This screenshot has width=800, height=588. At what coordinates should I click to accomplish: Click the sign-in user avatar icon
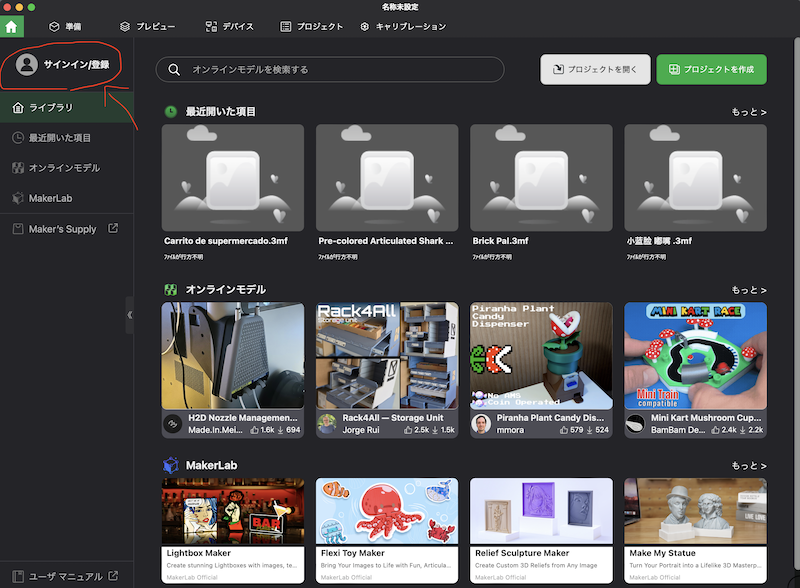tap(27, 64)
